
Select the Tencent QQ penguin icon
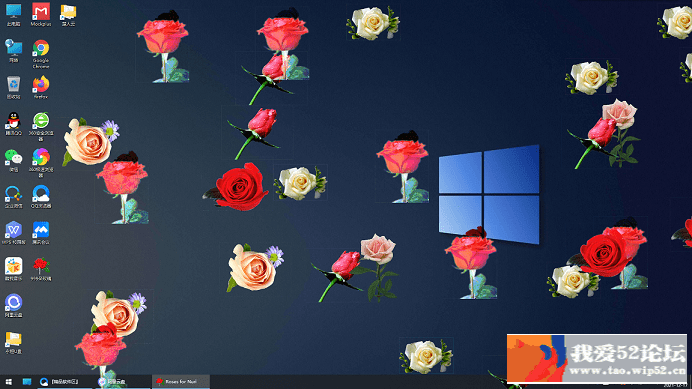click(13, 124)
